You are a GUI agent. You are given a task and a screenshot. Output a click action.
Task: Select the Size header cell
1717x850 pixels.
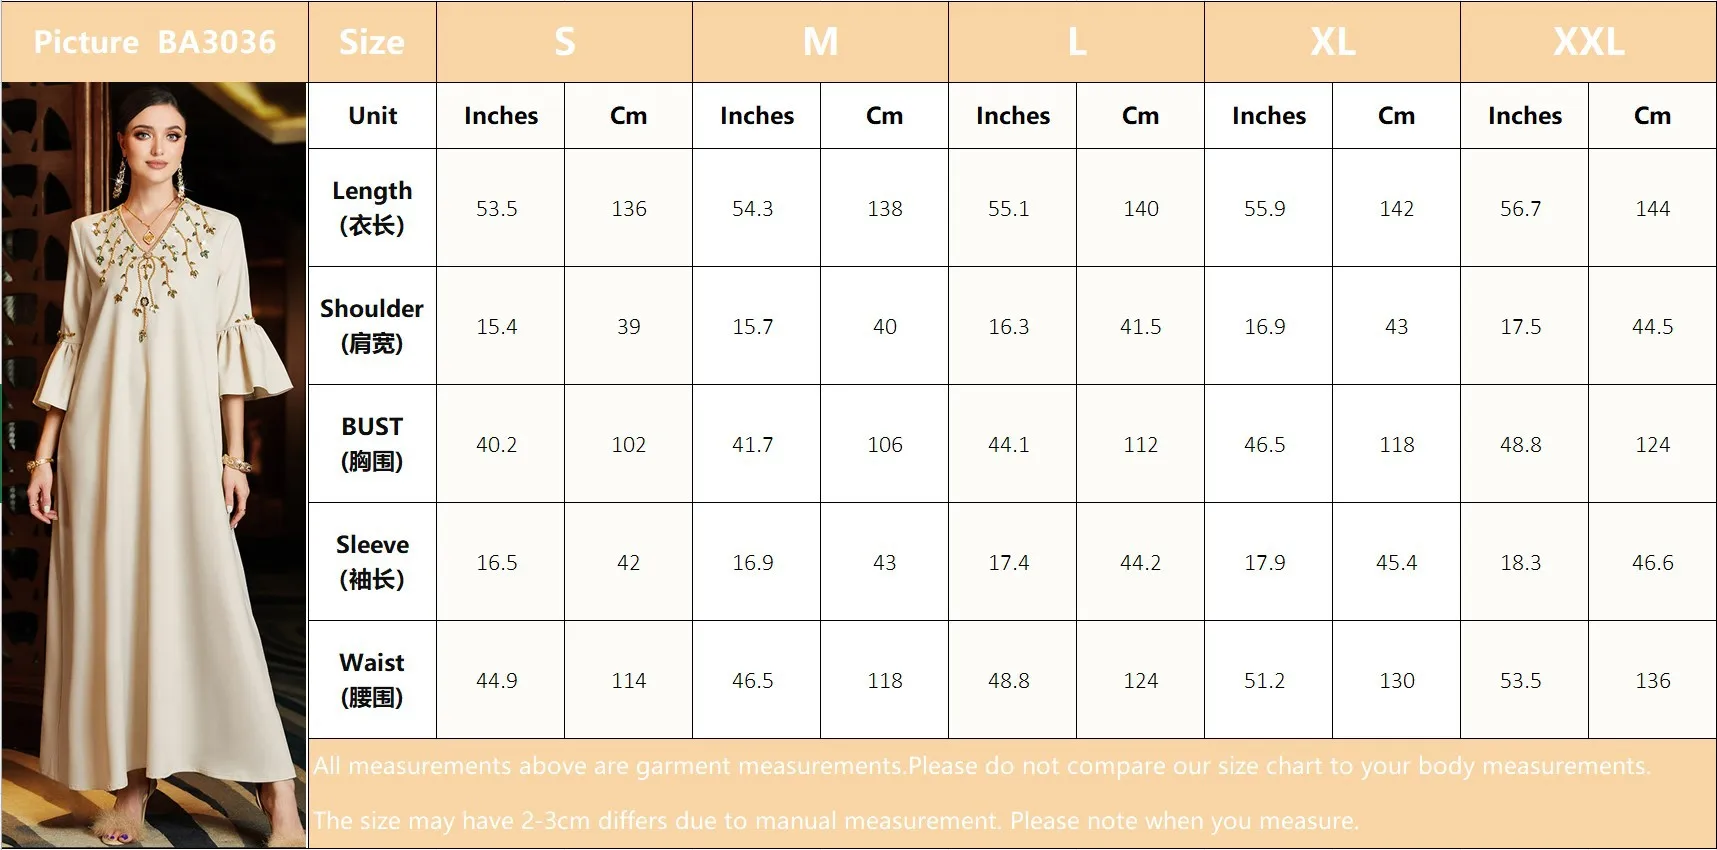(x=372, y=42)
